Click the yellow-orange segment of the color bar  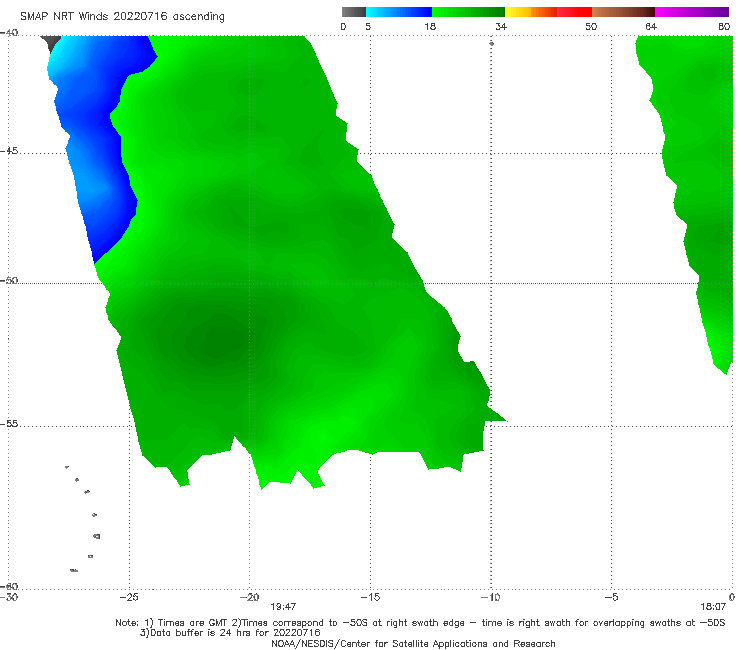pos(531,12)
